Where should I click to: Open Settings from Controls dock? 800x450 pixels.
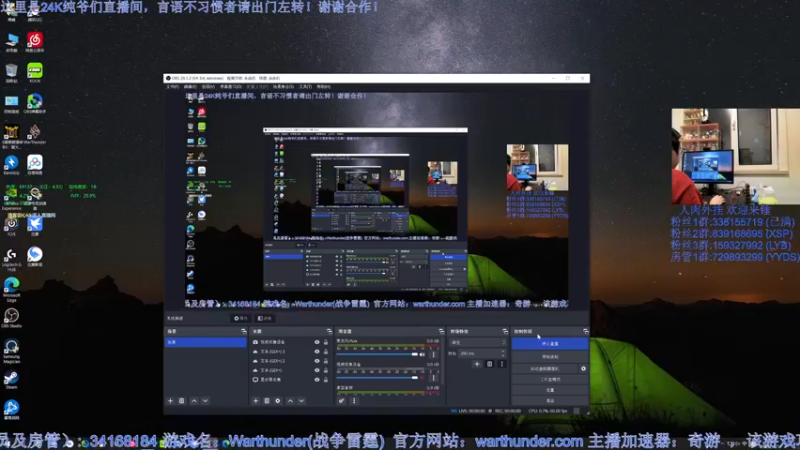click(549, 390)
